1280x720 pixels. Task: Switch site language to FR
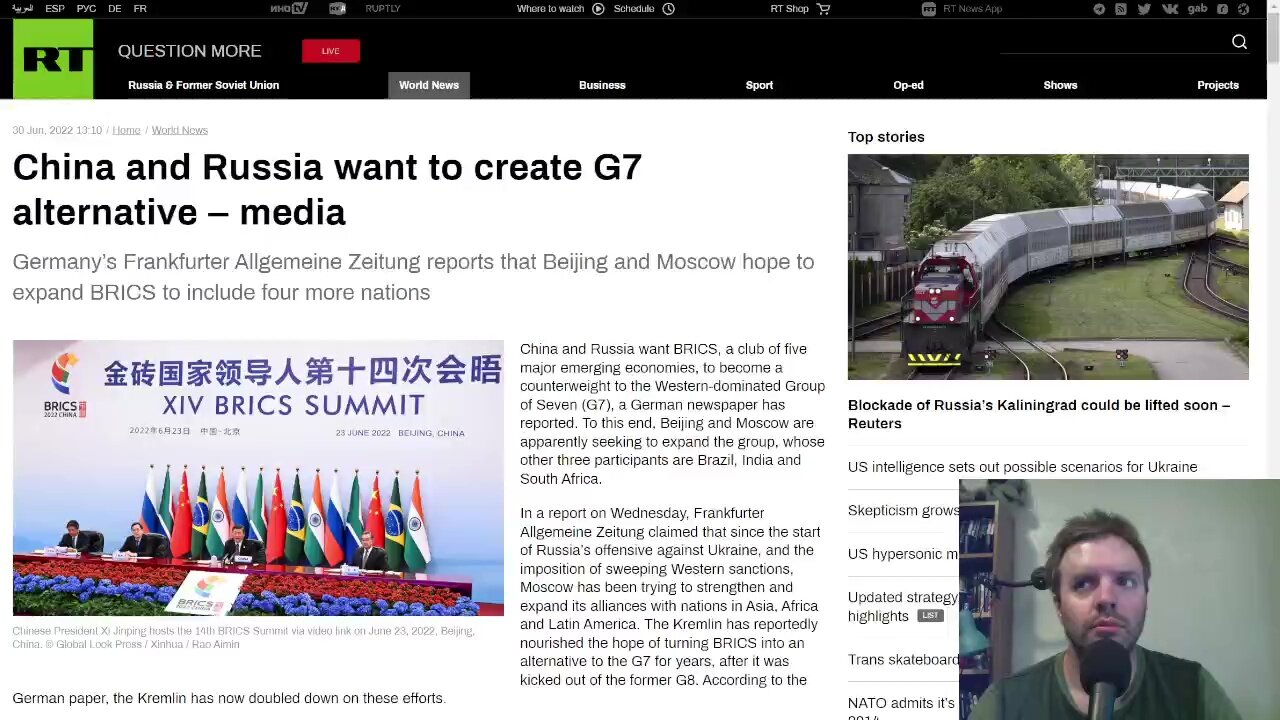tap(140, 9)
